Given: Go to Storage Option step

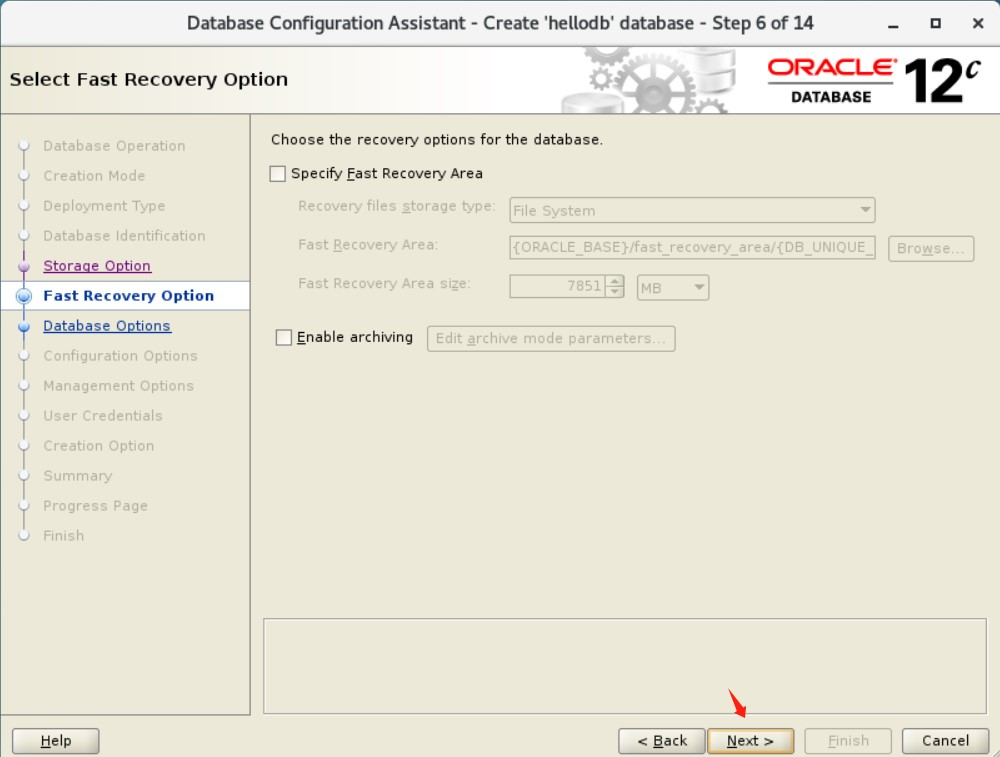Looking at the screenshot, I should pos(97,265).
